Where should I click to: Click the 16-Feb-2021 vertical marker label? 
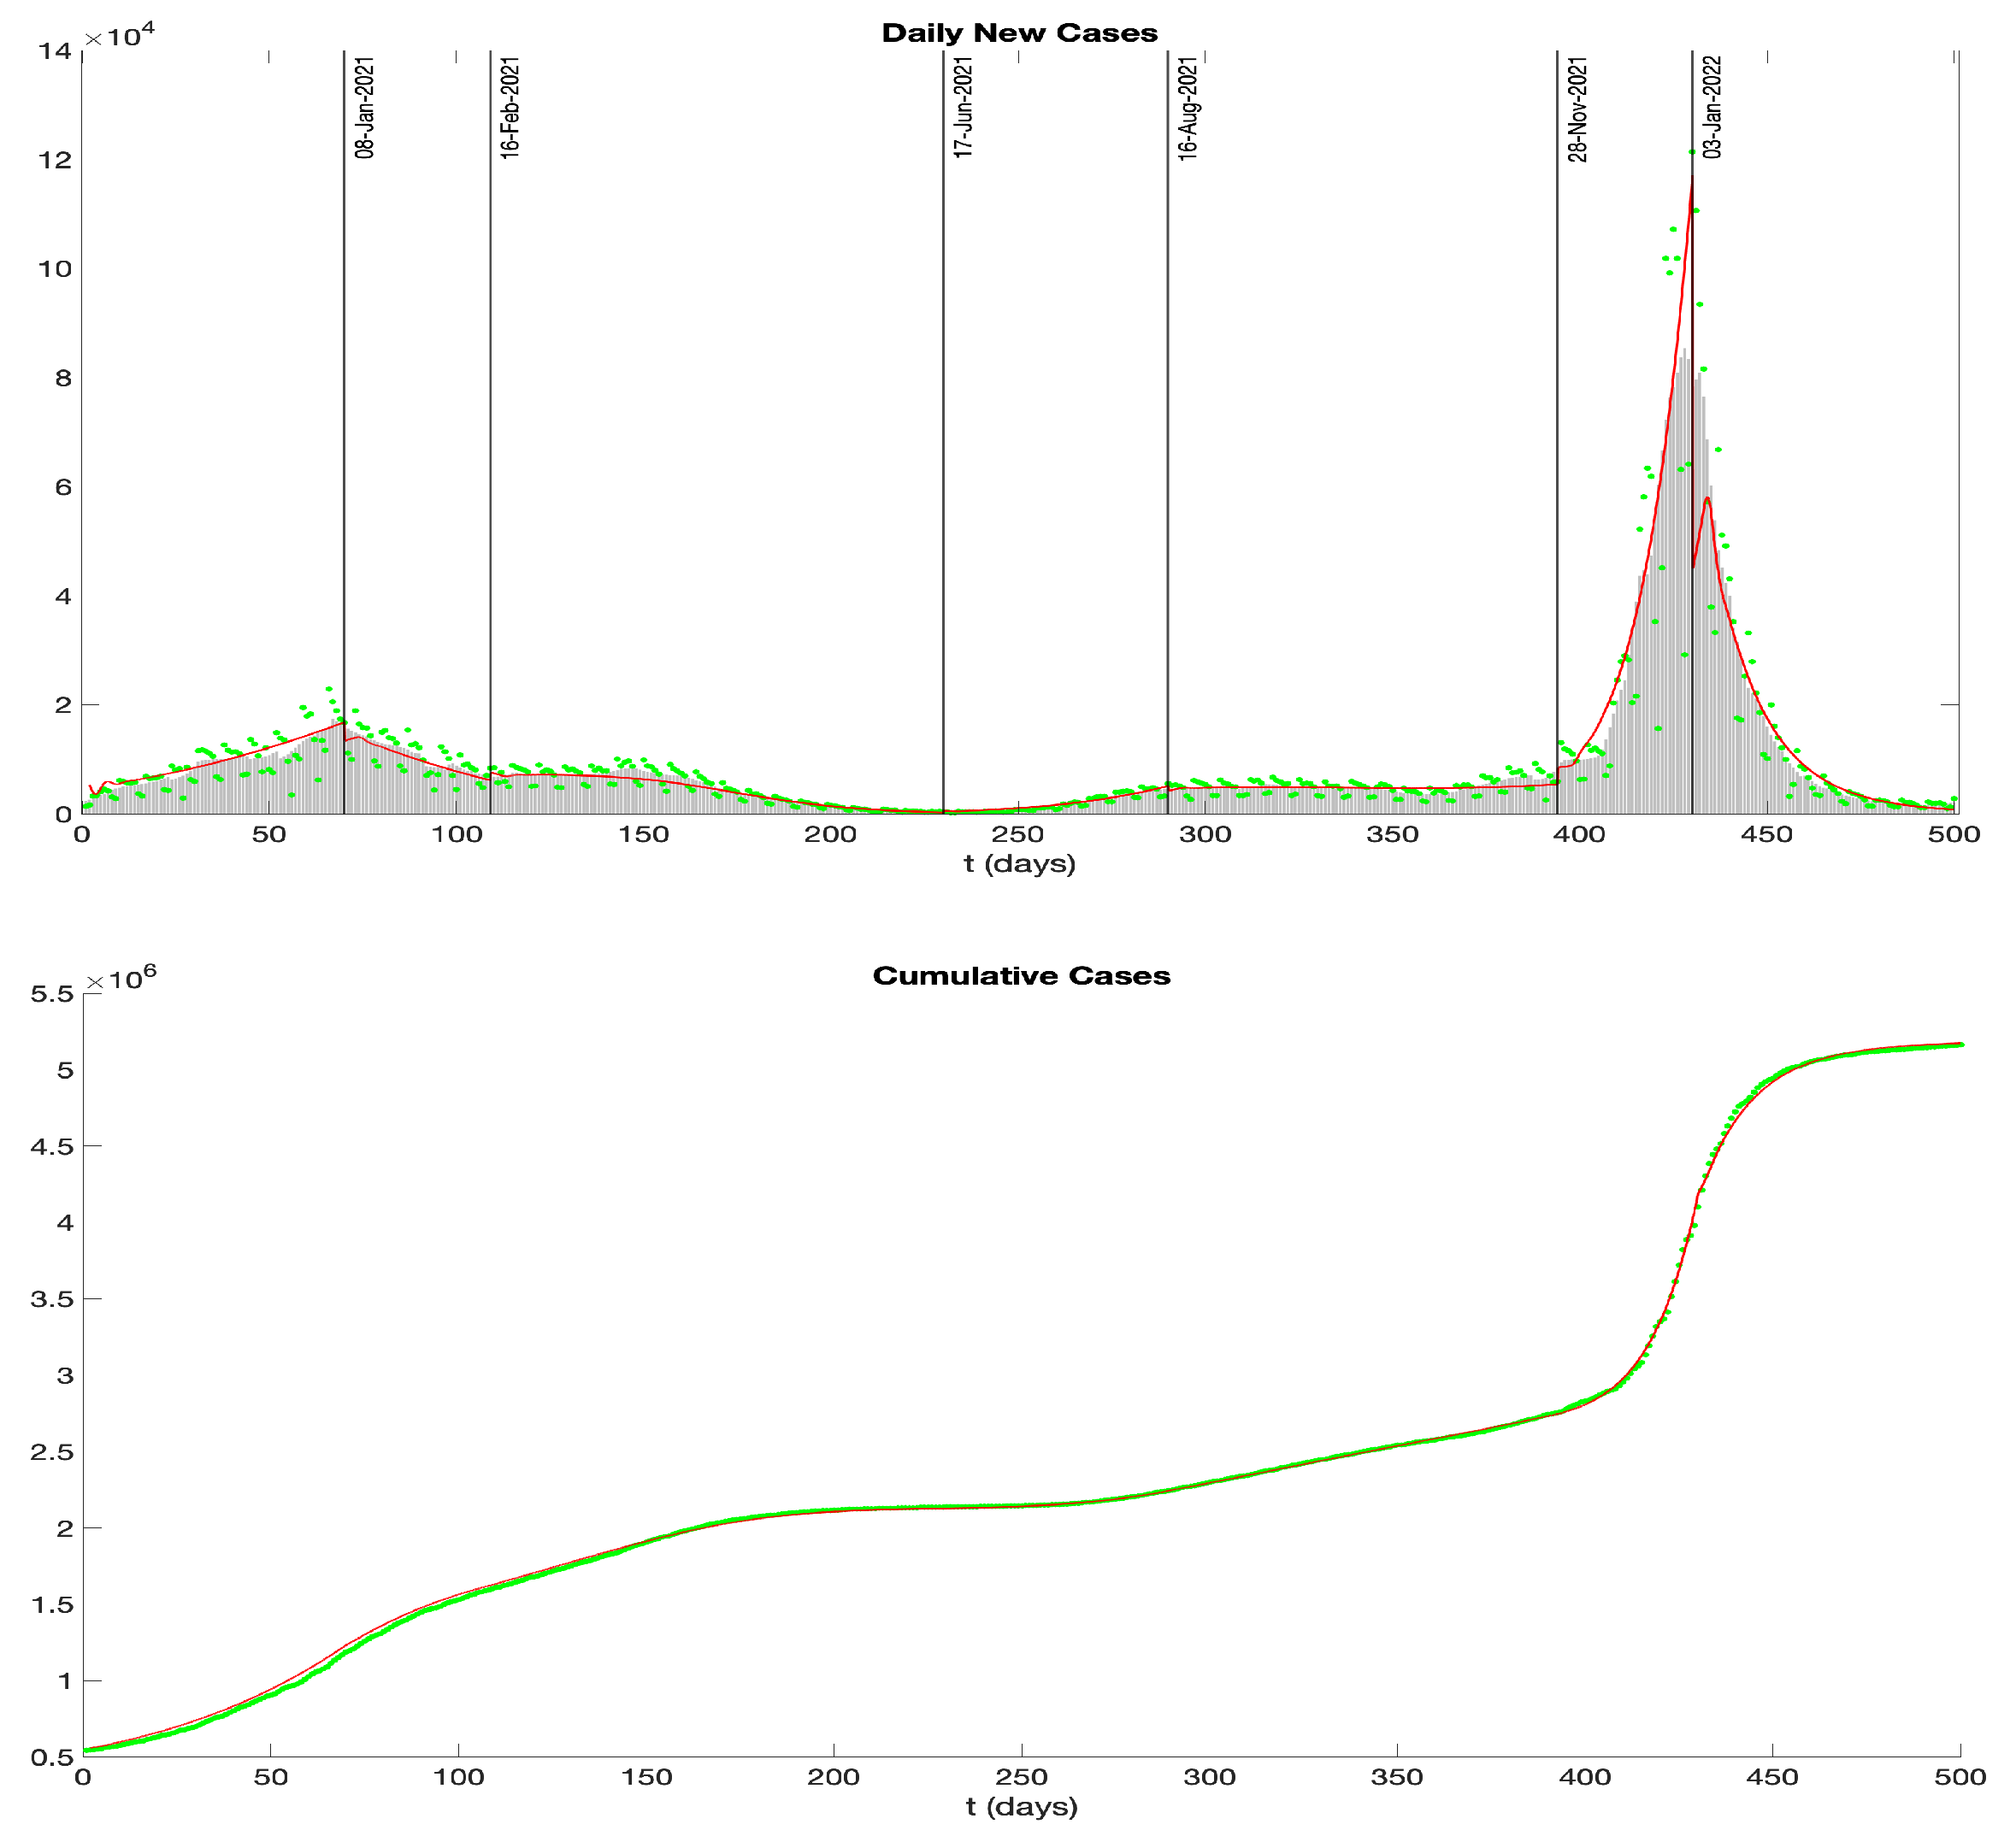pos(510,108)
